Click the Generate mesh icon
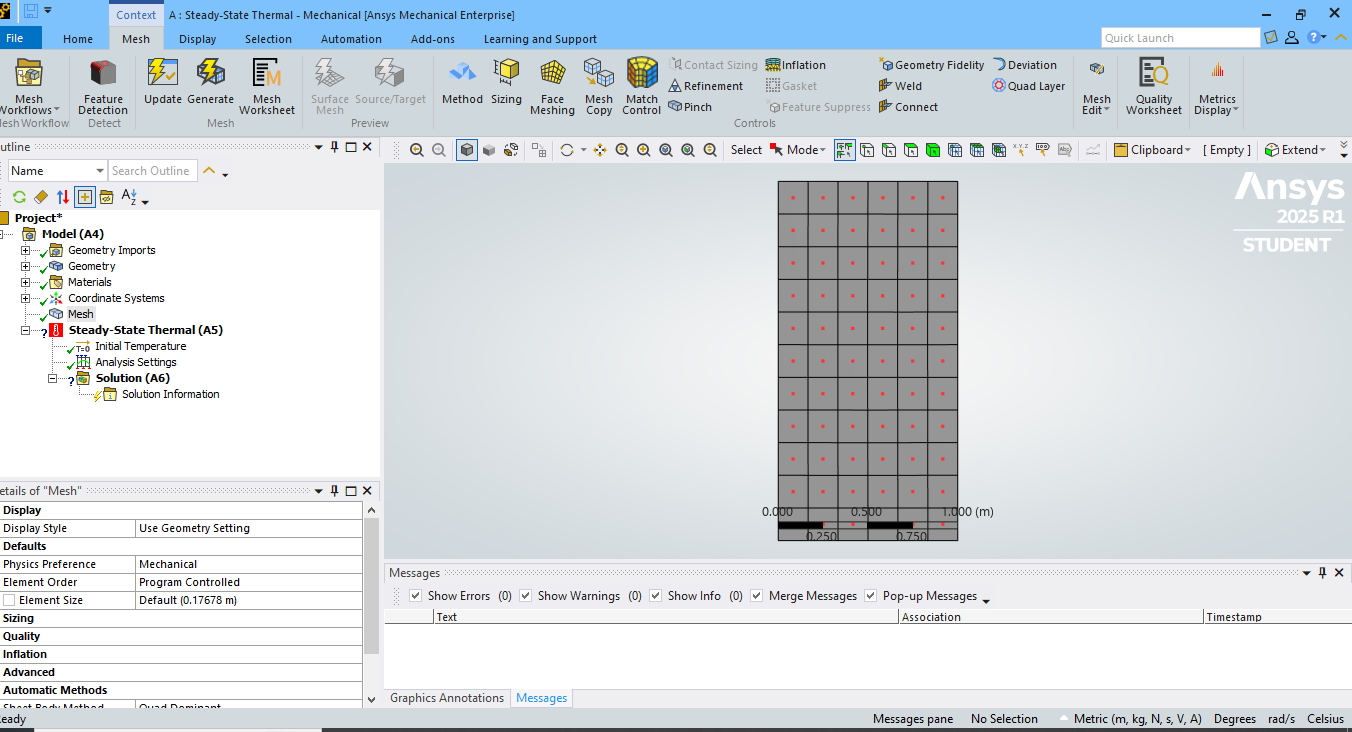 [x=210, y=82]
